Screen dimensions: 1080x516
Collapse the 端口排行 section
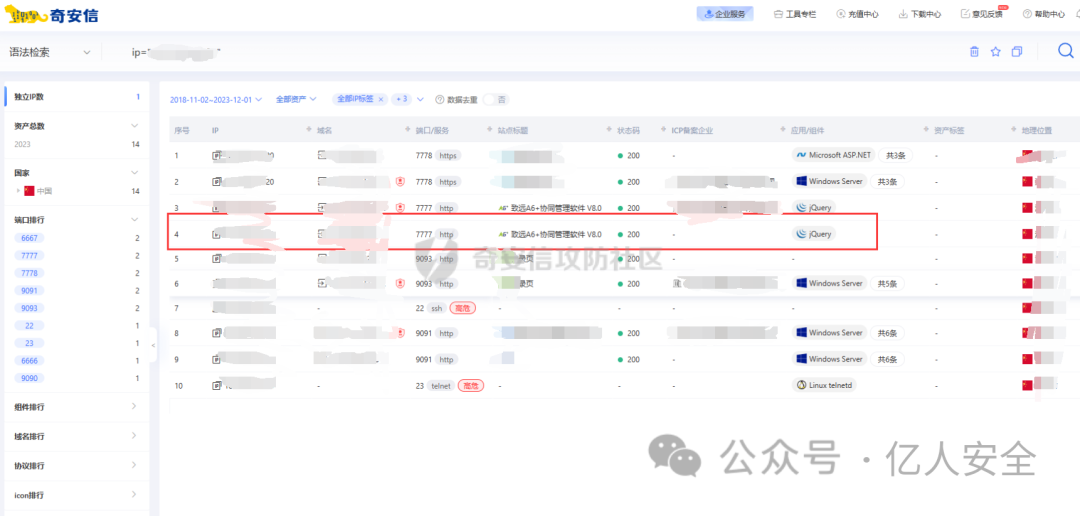(134, 220)
